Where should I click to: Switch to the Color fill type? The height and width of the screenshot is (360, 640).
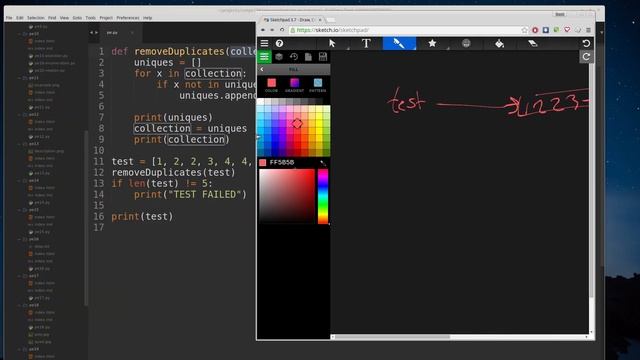pyautogui.click(x=271, y=85)
